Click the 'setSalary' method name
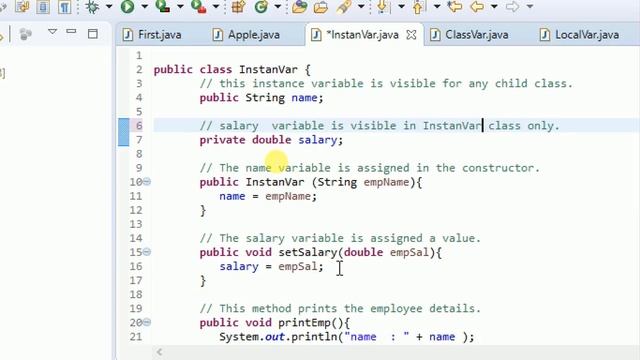This screenshot has width=640, height=360. click(x=308, y=252)
